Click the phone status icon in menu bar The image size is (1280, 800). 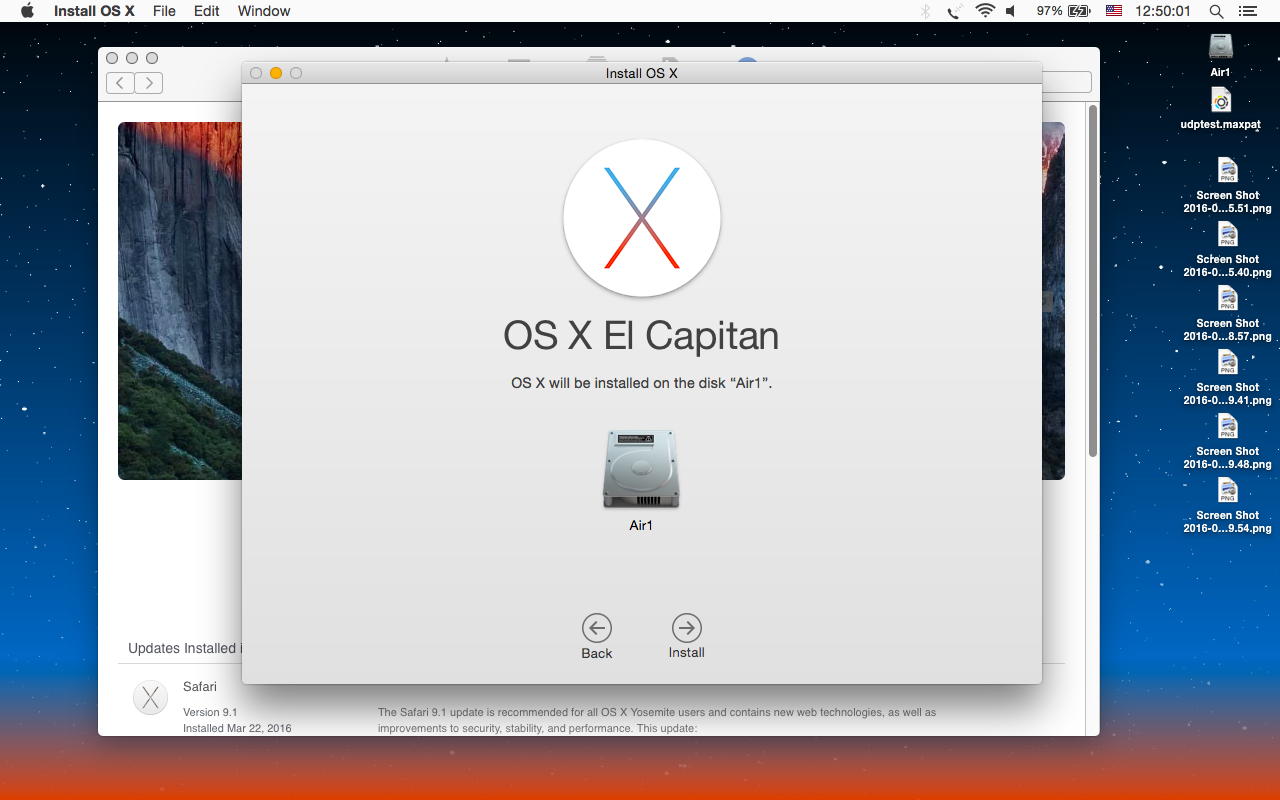(954, 11)
